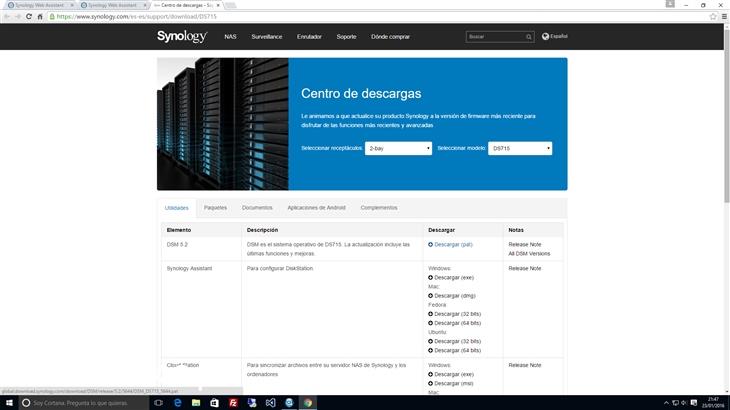730x410 pixels.
Task: Open the Windows Start menu
Action: click(9, 402)
